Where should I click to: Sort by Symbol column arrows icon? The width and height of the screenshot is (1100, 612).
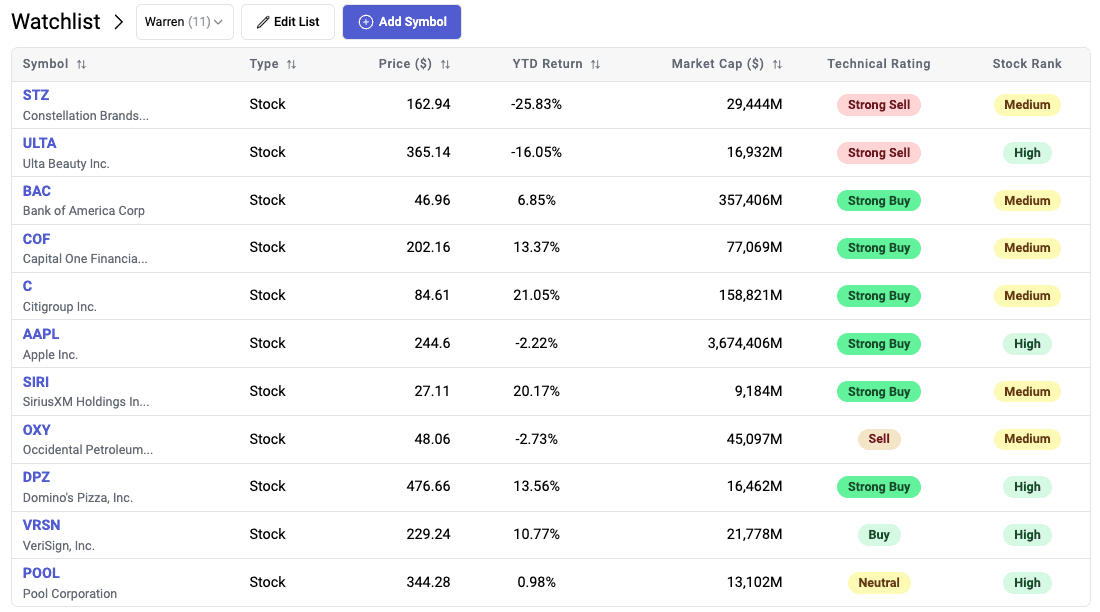pos(82,64)
